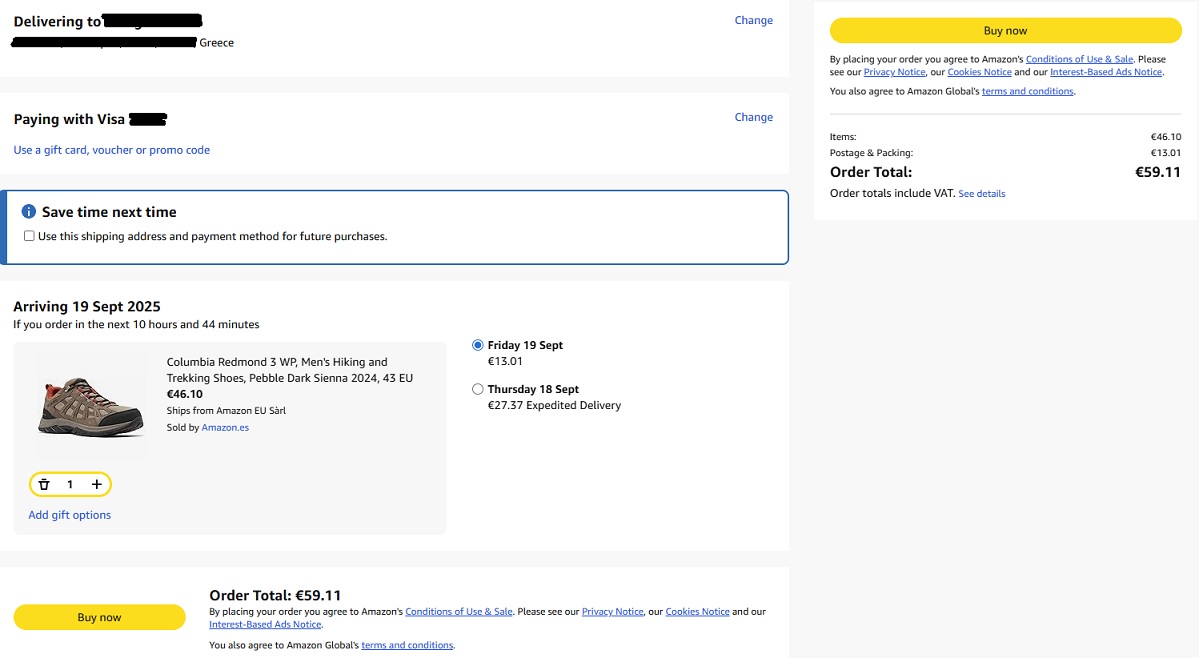The width and height of the screenshot is (1199, 658).
Task: Click the Greece text in the delivery address
Action: [216, 44]
